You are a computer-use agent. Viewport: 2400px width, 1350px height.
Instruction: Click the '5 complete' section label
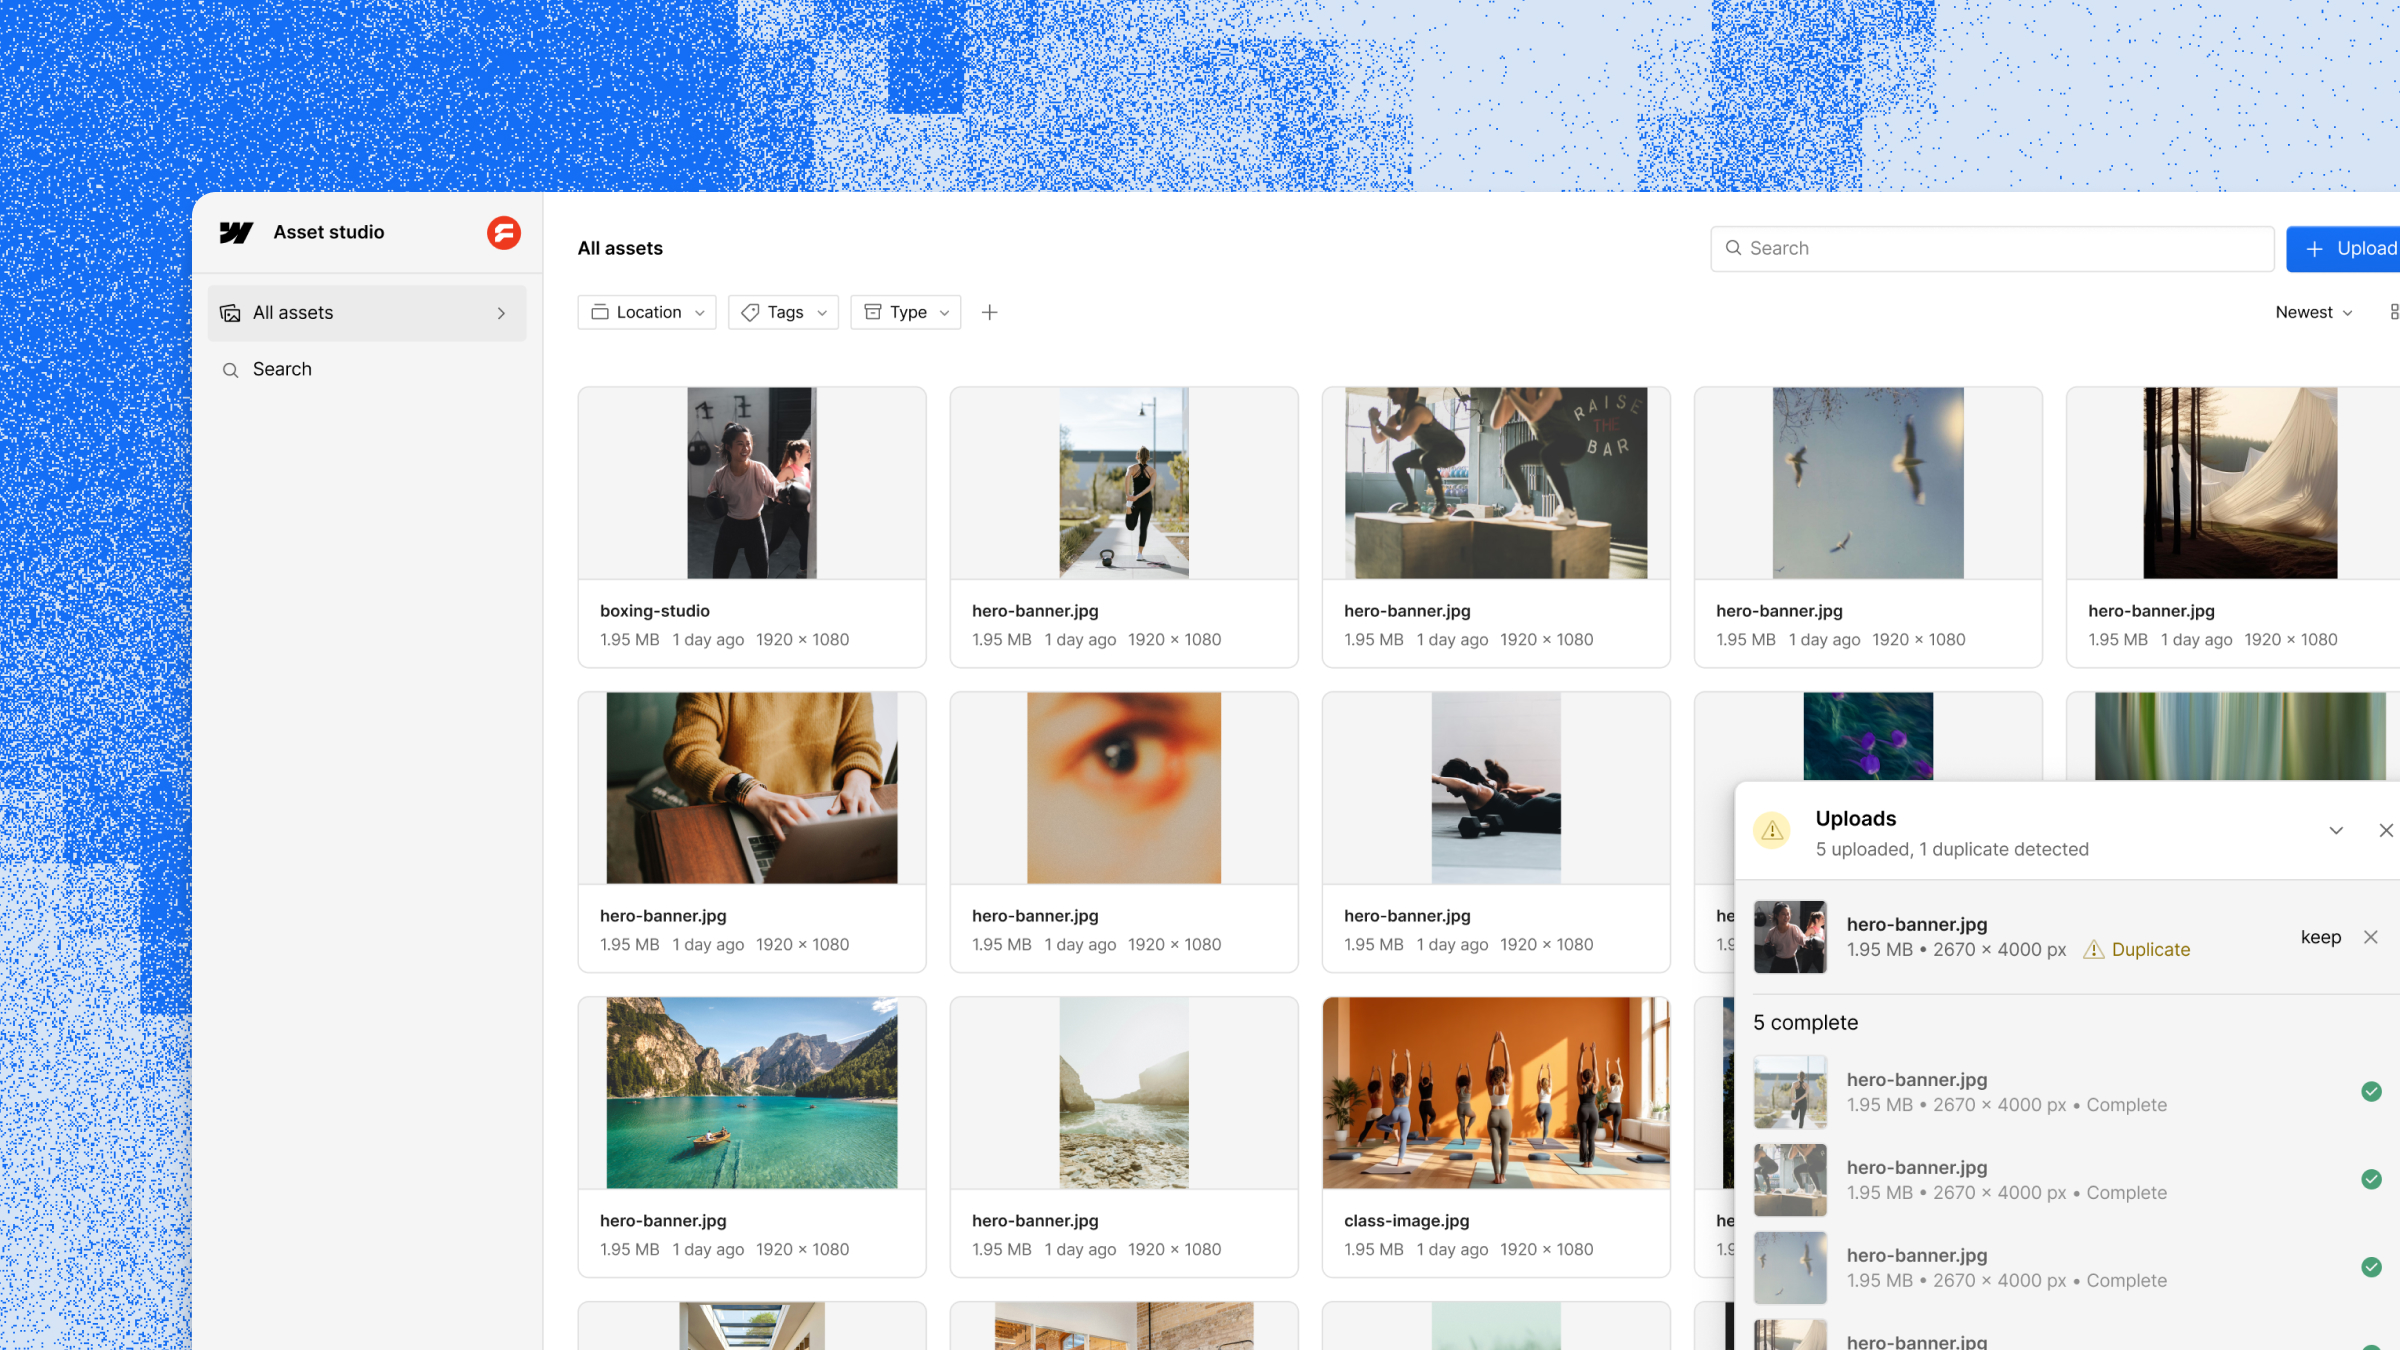tap(1805, 1022)
